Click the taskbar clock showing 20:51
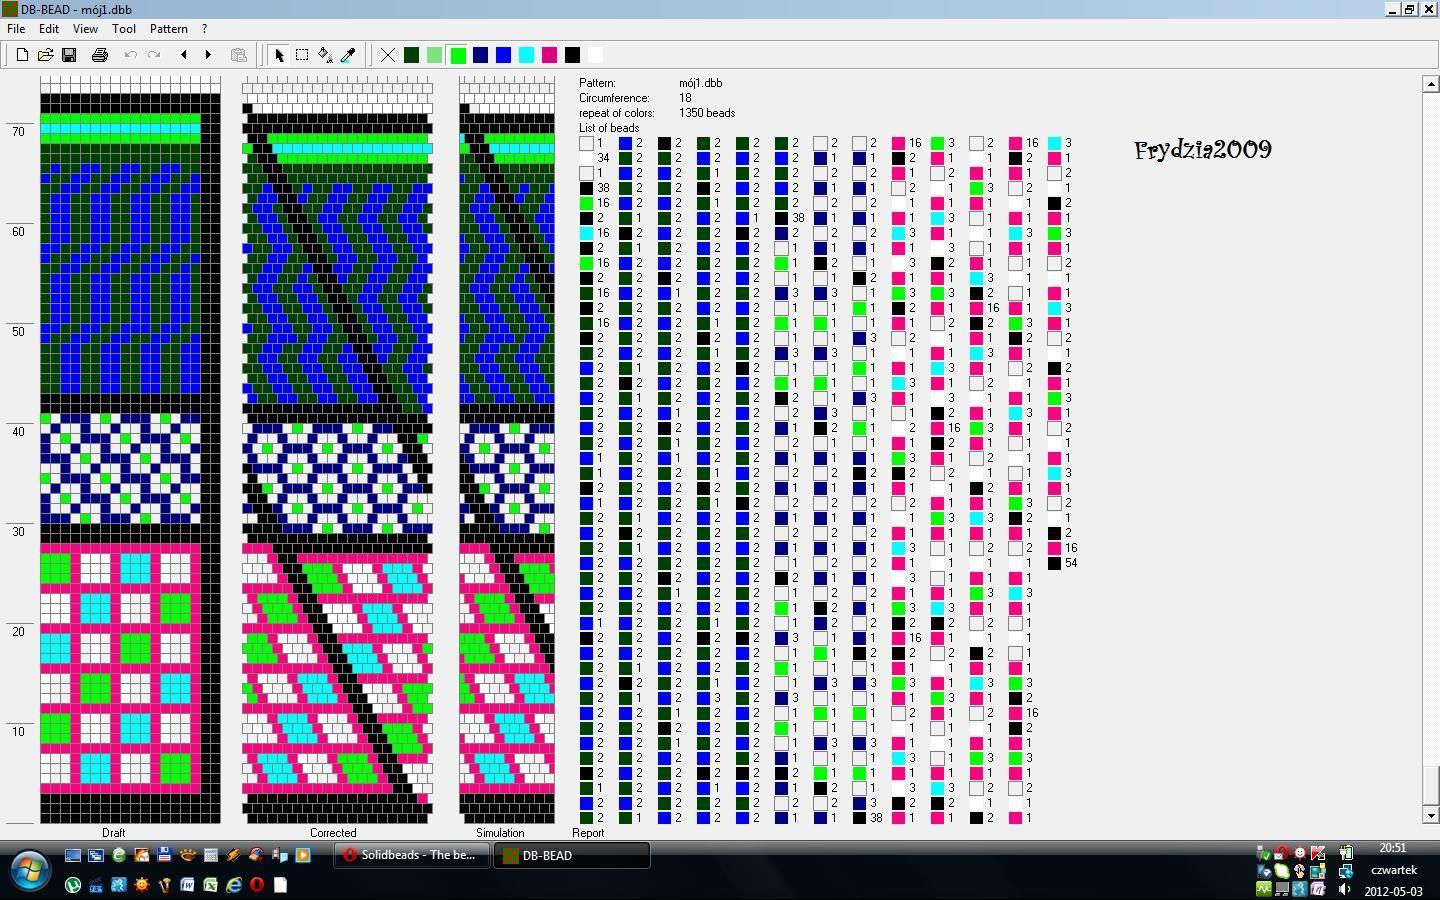Viewport: 1440px width, 900px height. 1393,848
